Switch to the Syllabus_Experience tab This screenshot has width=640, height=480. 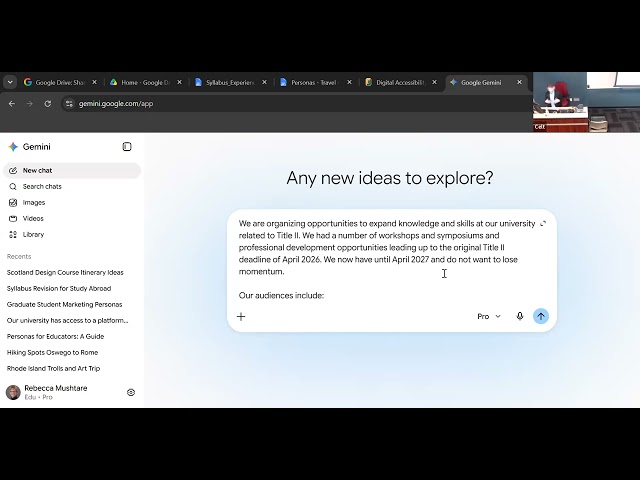click(x=231, y=82)
